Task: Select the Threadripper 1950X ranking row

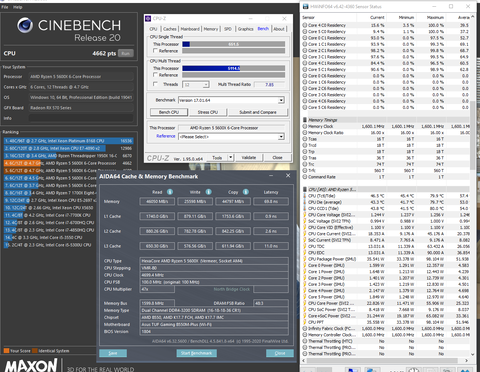Action: click(x=68, y=156)
